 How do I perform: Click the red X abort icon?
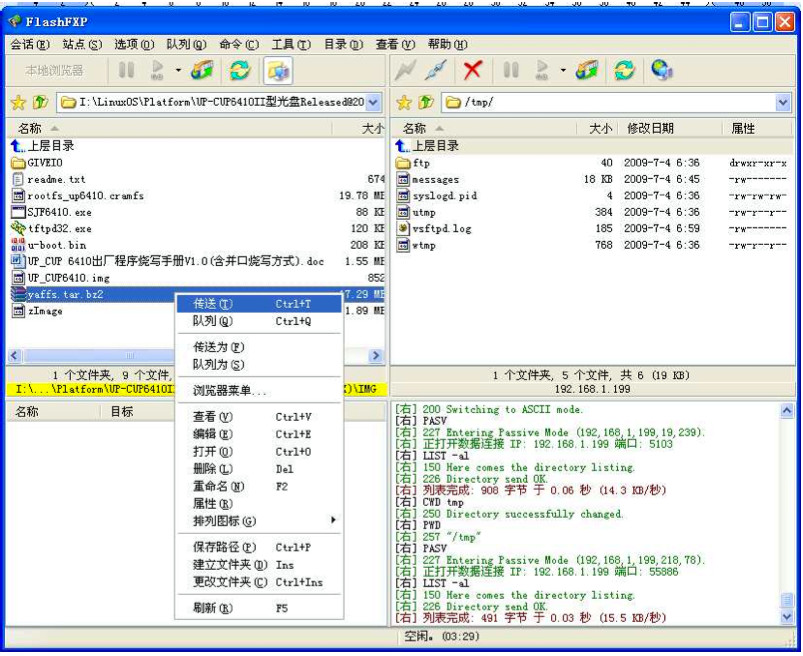point(472,70)
